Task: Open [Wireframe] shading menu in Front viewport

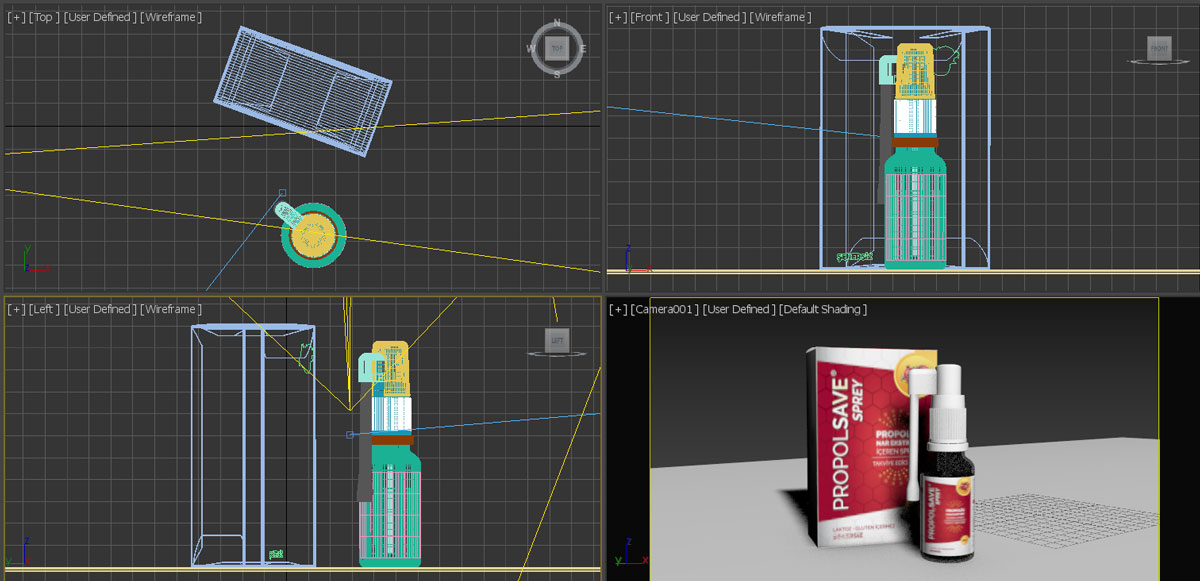Action: (781, 17)
